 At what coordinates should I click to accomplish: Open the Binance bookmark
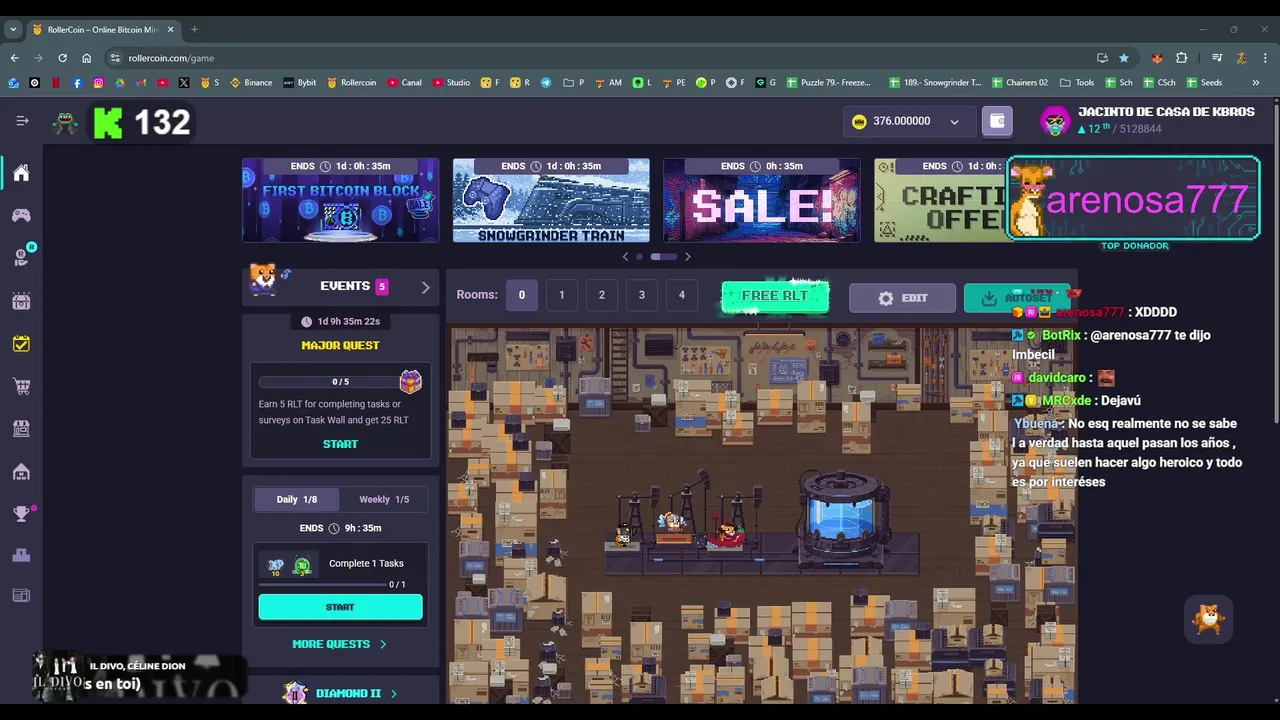click(x=251, y=83)
